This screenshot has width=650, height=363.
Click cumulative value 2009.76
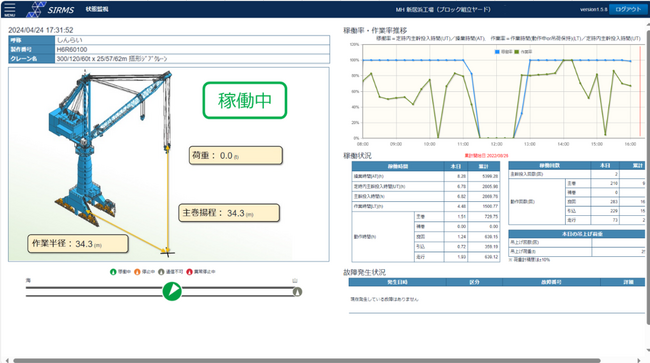[490, 196]
